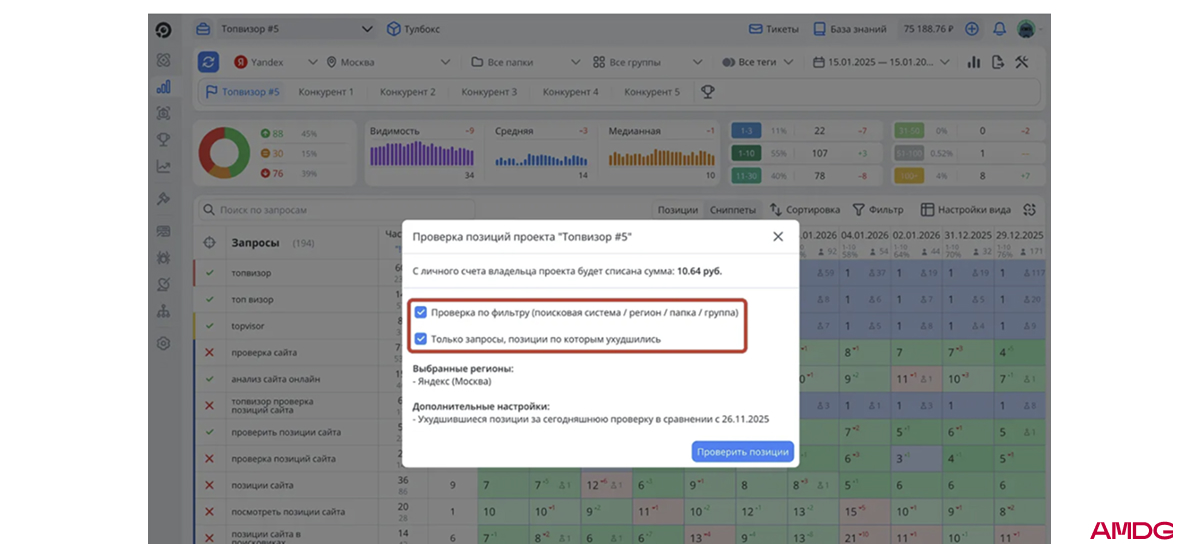1200x556 pixels.
Task: Click the export report file icon
Action: click(x=997, y=62)
